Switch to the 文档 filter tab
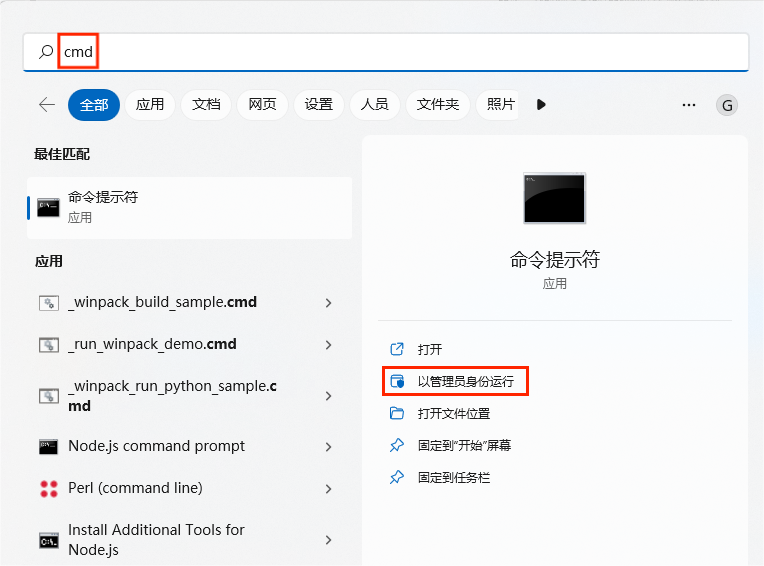This screenshot has height=566, width=764. click(206, 105)
